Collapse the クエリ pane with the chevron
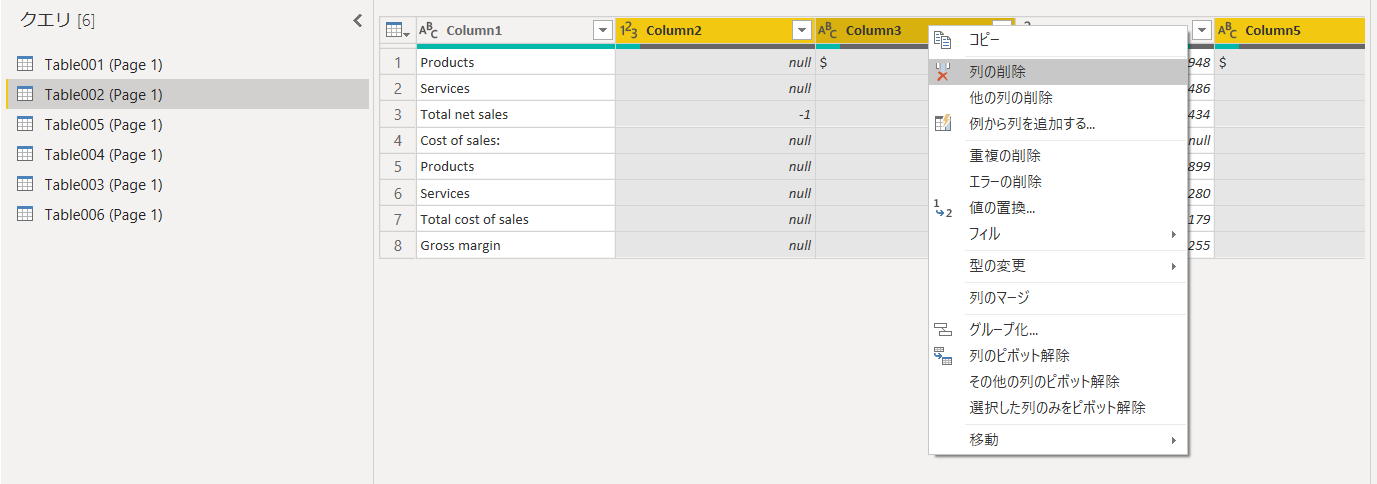This screenshot has width=1377, height=484. point(357,20)
